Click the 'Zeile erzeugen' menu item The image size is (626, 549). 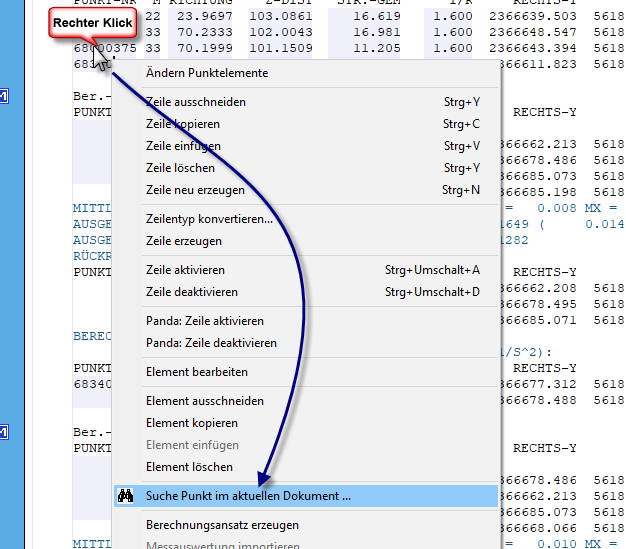(x=184, y=241)
